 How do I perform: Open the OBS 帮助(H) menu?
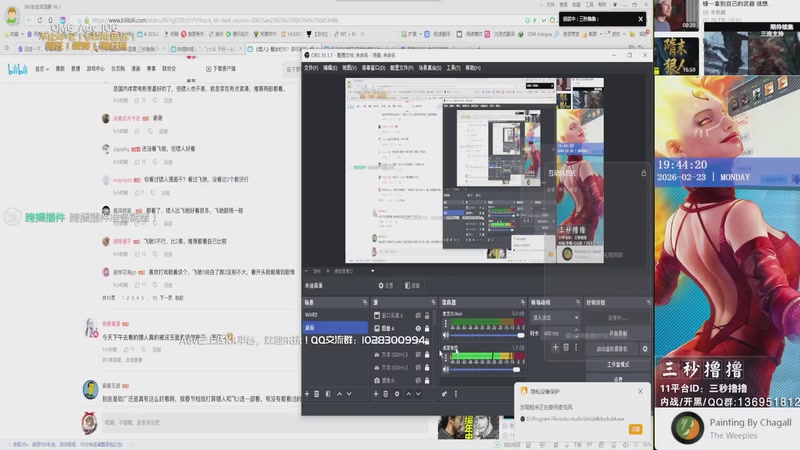click(x=473, y=68)
